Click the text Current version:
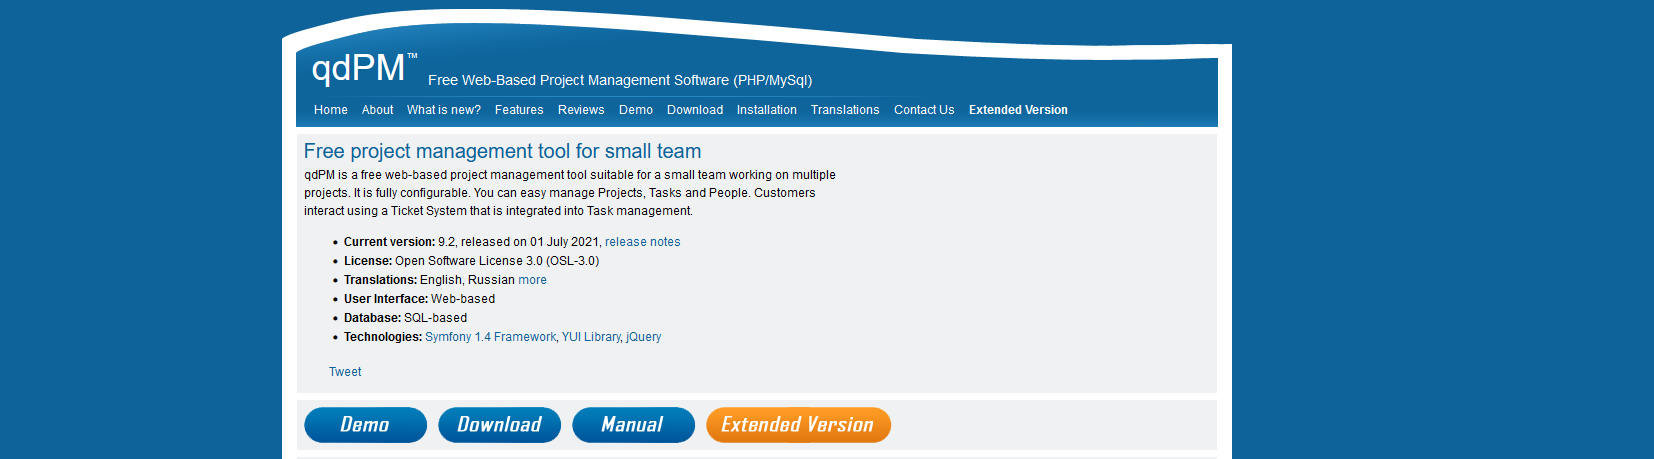The image size is (1654, 459). 389,242
